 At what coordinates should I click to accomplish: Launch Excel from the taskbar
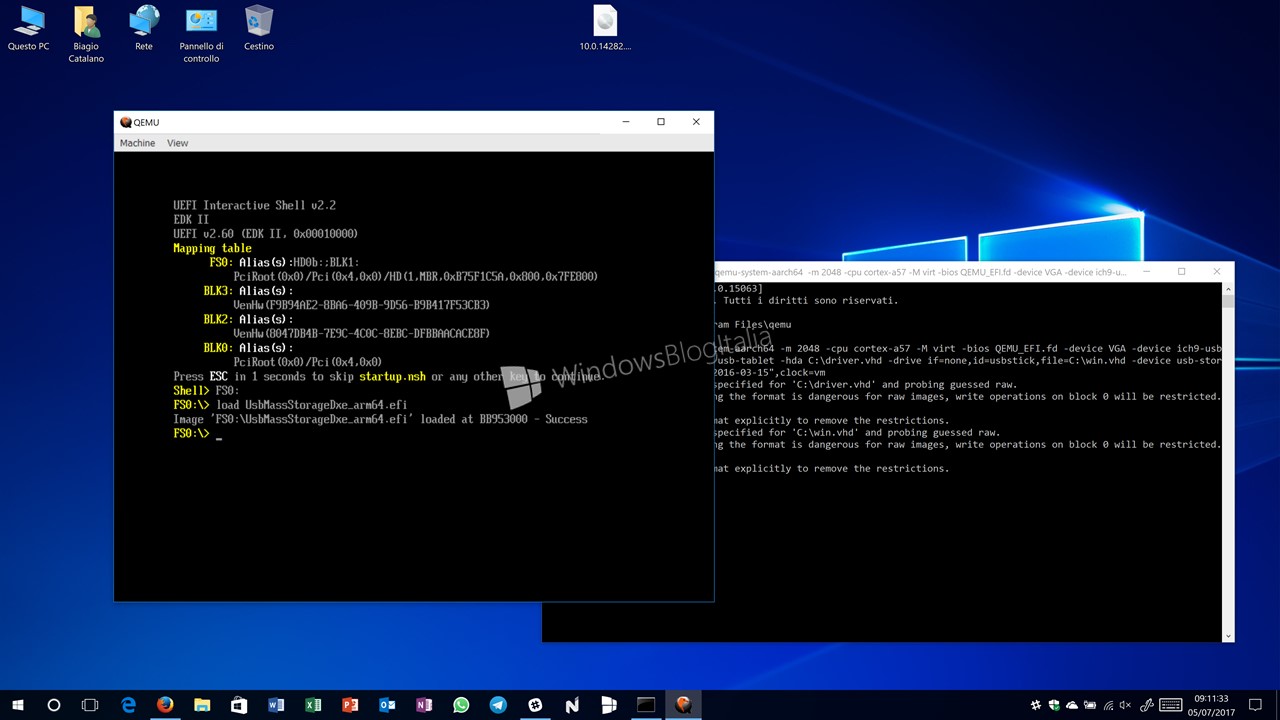click(313, 705)
